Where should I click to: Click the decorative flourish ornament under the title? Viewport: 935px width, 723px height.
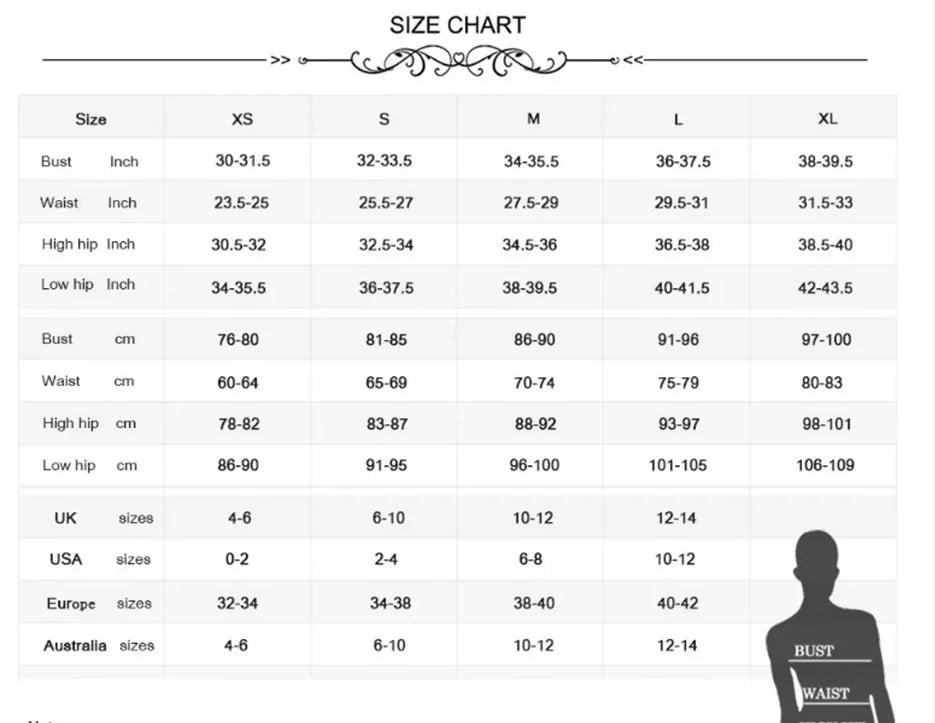[x=458, y=61]
